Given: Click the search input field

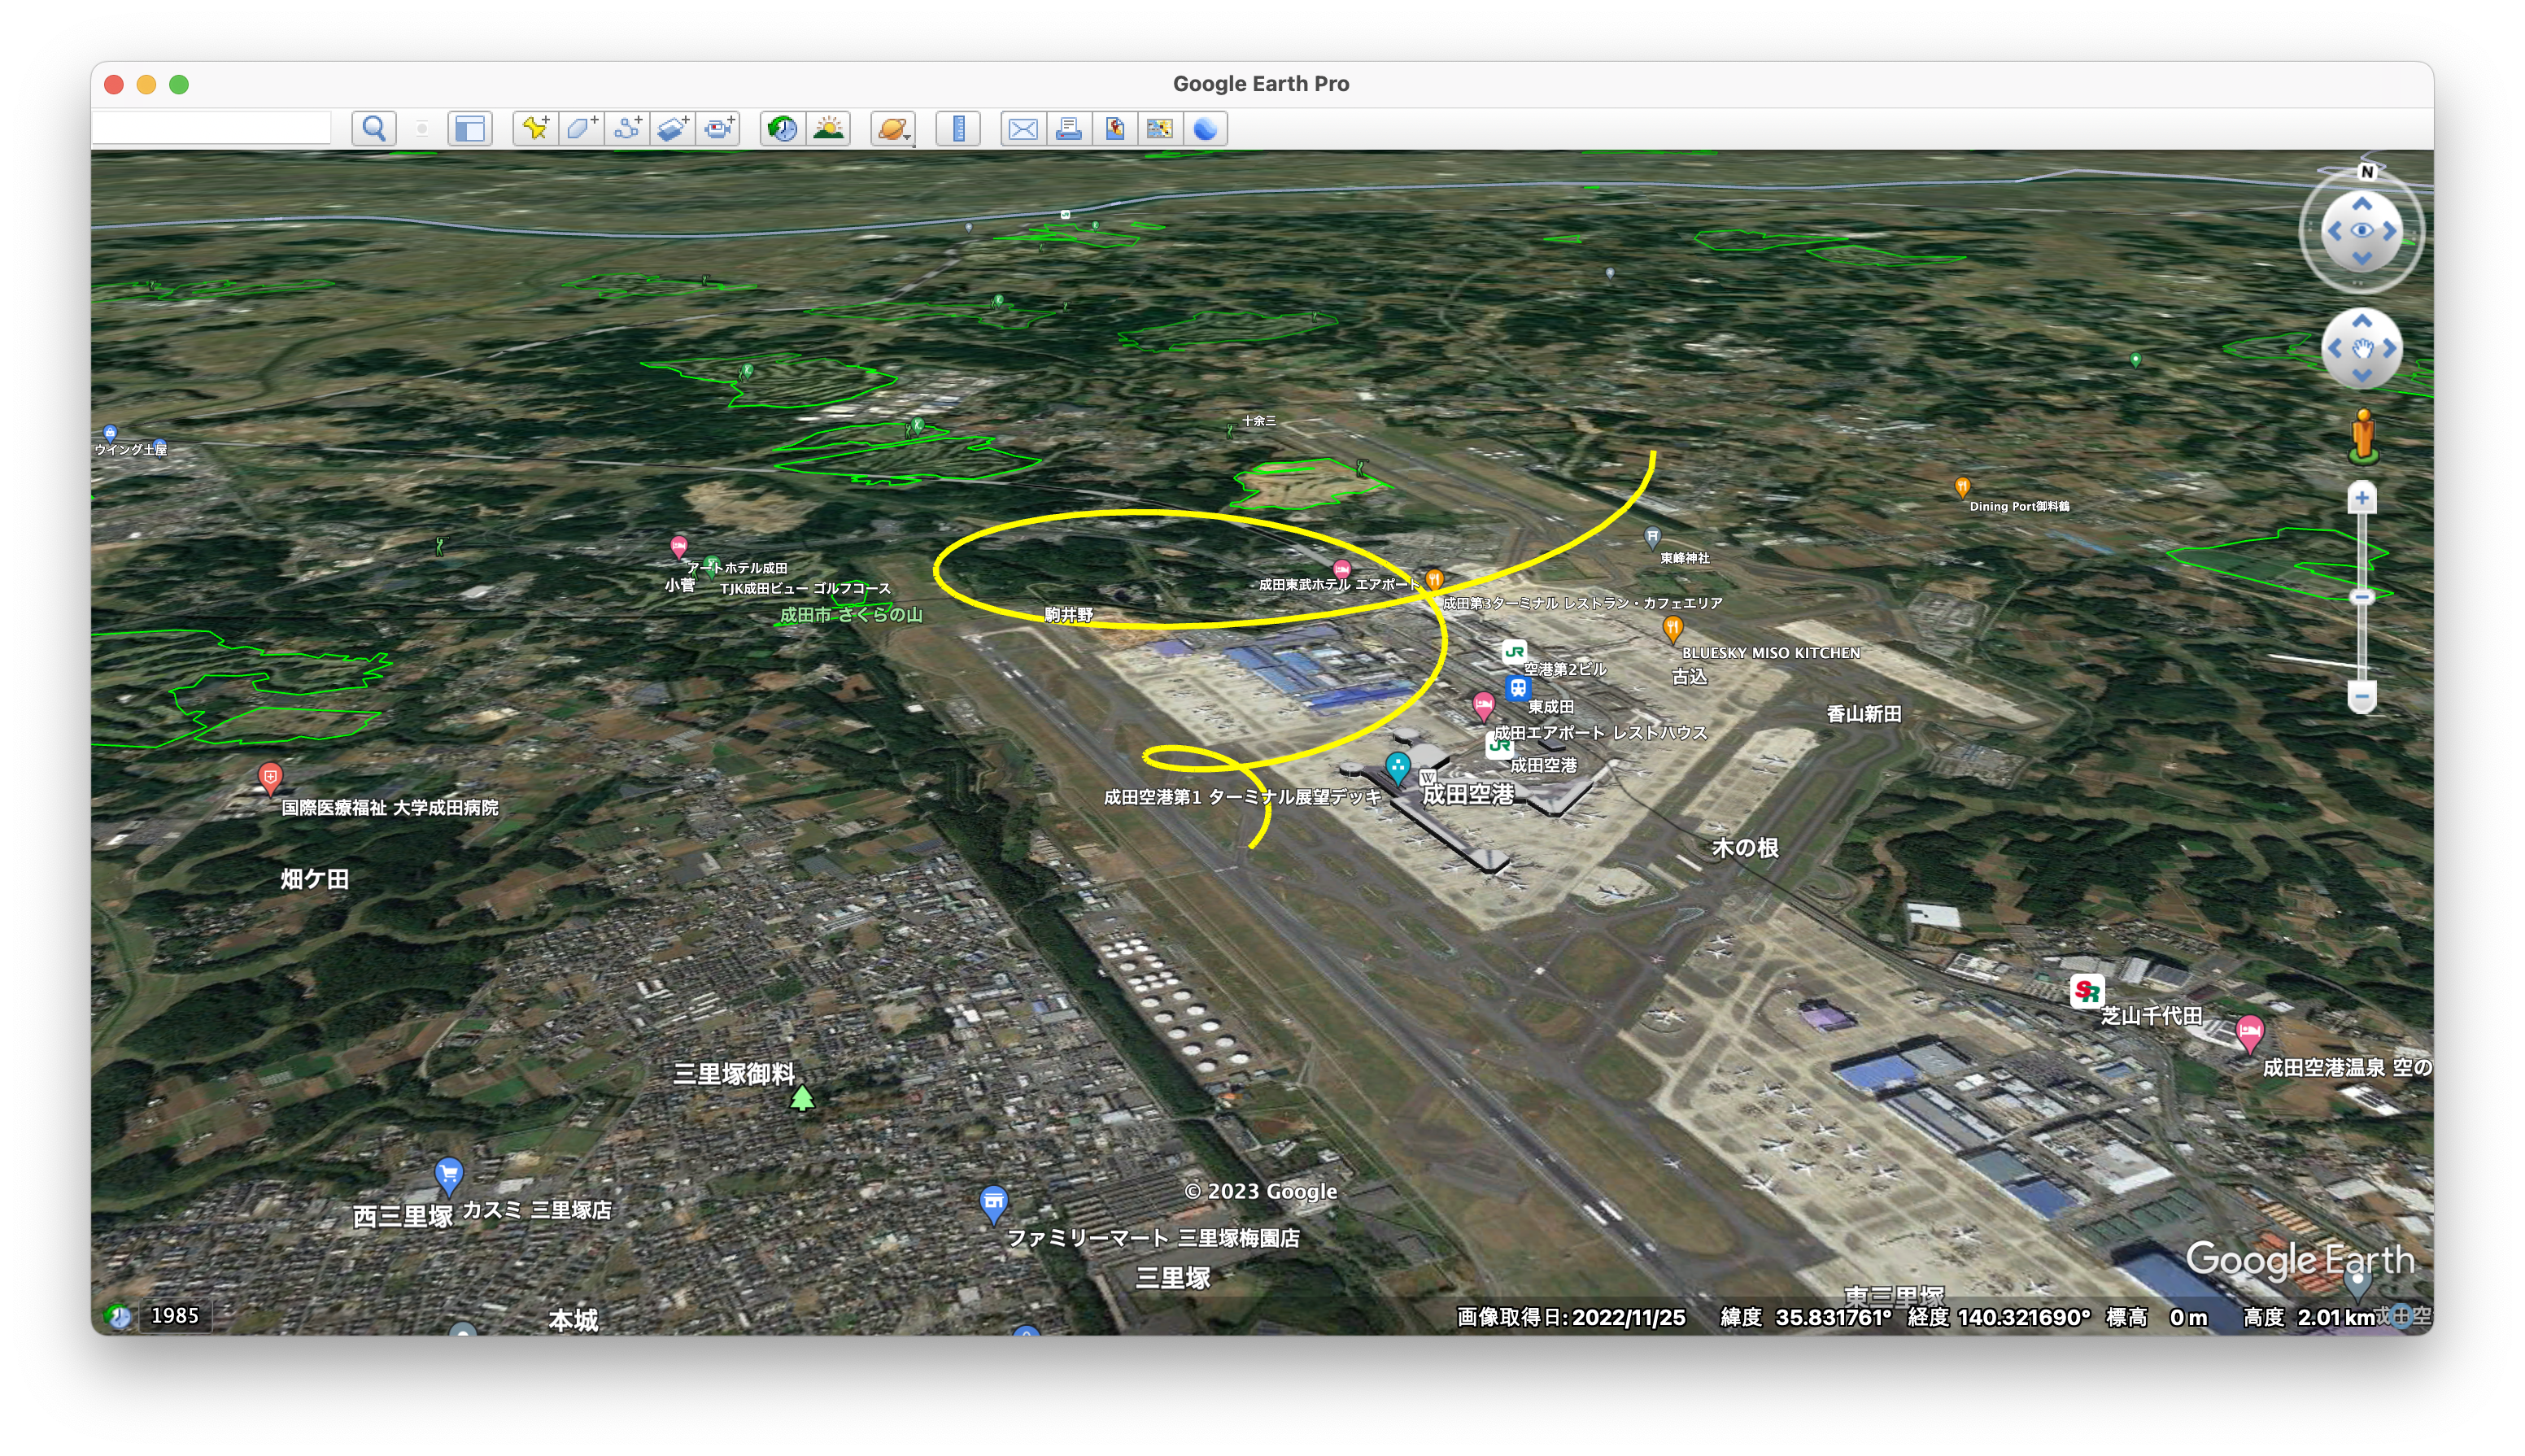Looking at the screenshot, I should [210, 128].
